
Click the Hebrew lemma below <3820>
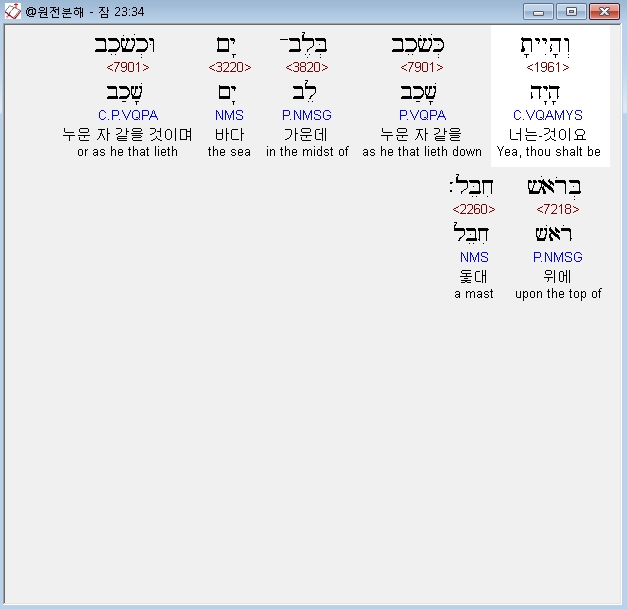(305, 92)
